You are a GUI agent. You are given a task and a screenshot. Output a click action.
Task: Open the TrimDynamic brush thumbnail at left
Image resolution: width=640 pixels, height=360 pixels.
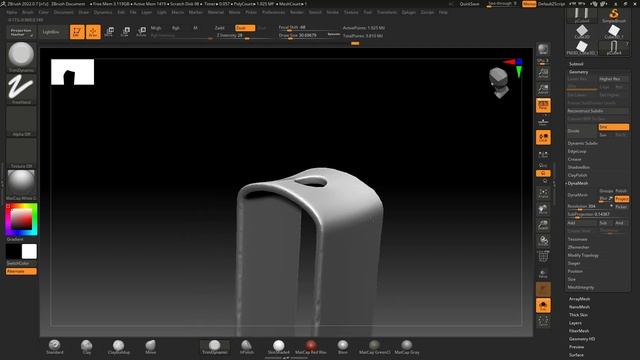point(21,57)
